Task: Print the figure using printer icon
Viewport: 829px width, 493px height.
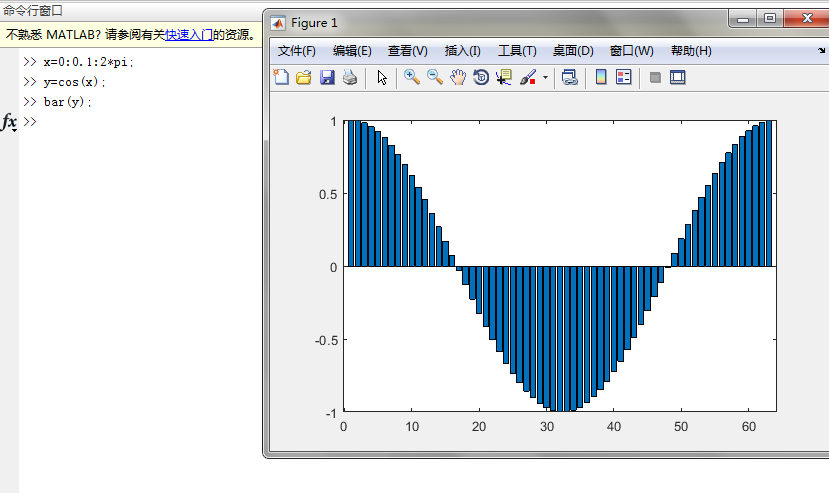Action: point(350,78)
